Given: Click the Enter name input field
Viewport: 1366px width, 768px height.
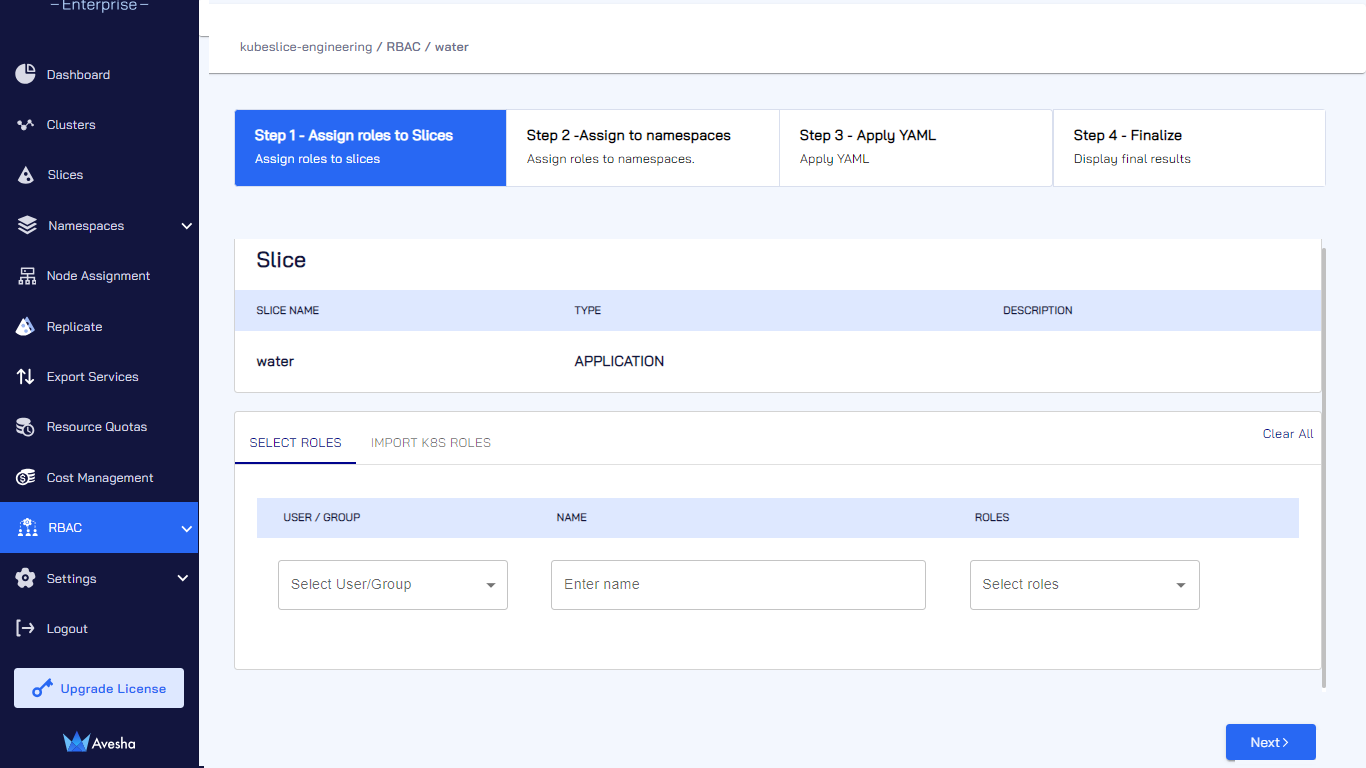Looking at the screenshot, I should point(738,585).
